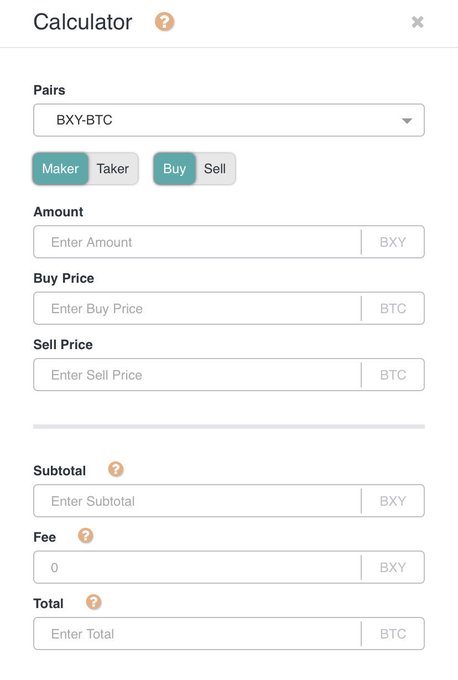Click the BXY unit label in Amount

click(x=393, y=242)
